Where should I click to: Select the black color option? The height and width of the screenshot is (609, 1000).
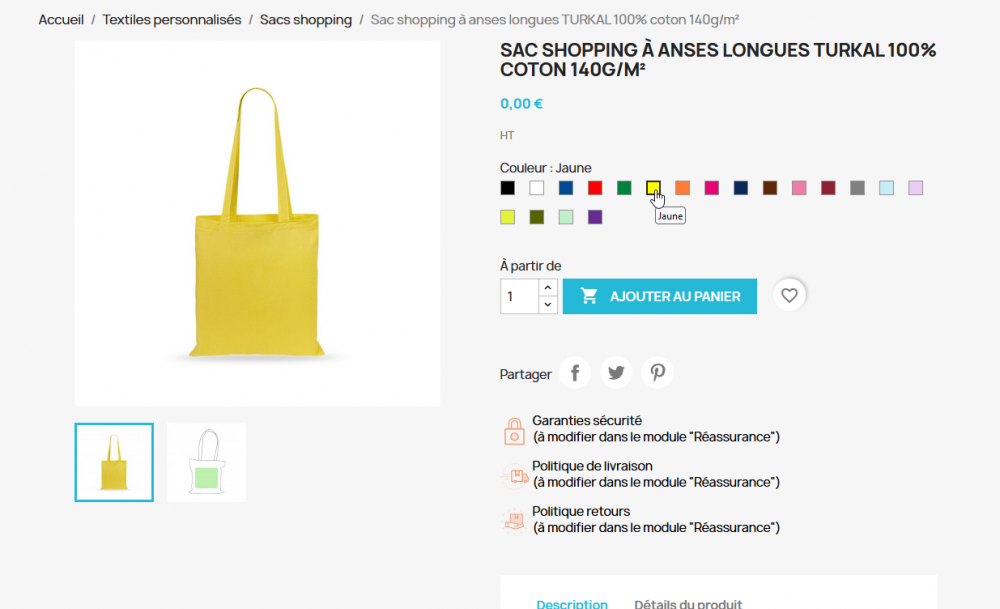[508, 188]
